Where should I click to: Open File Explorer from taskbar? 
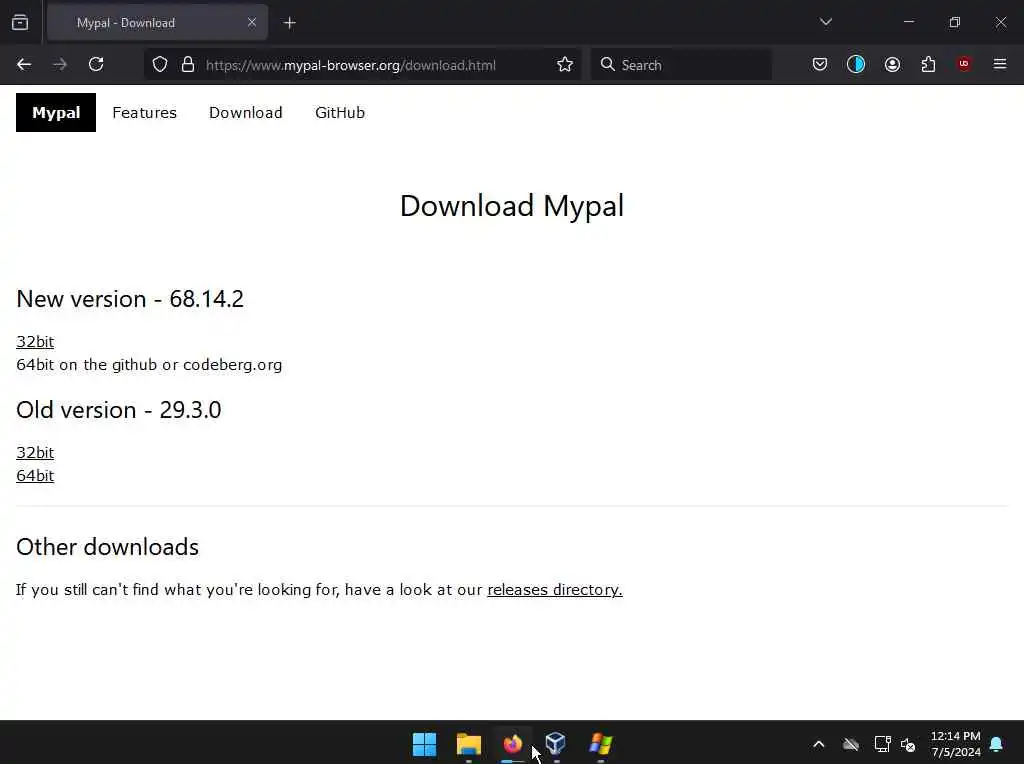pyautogui.click(x=468, y=744)
